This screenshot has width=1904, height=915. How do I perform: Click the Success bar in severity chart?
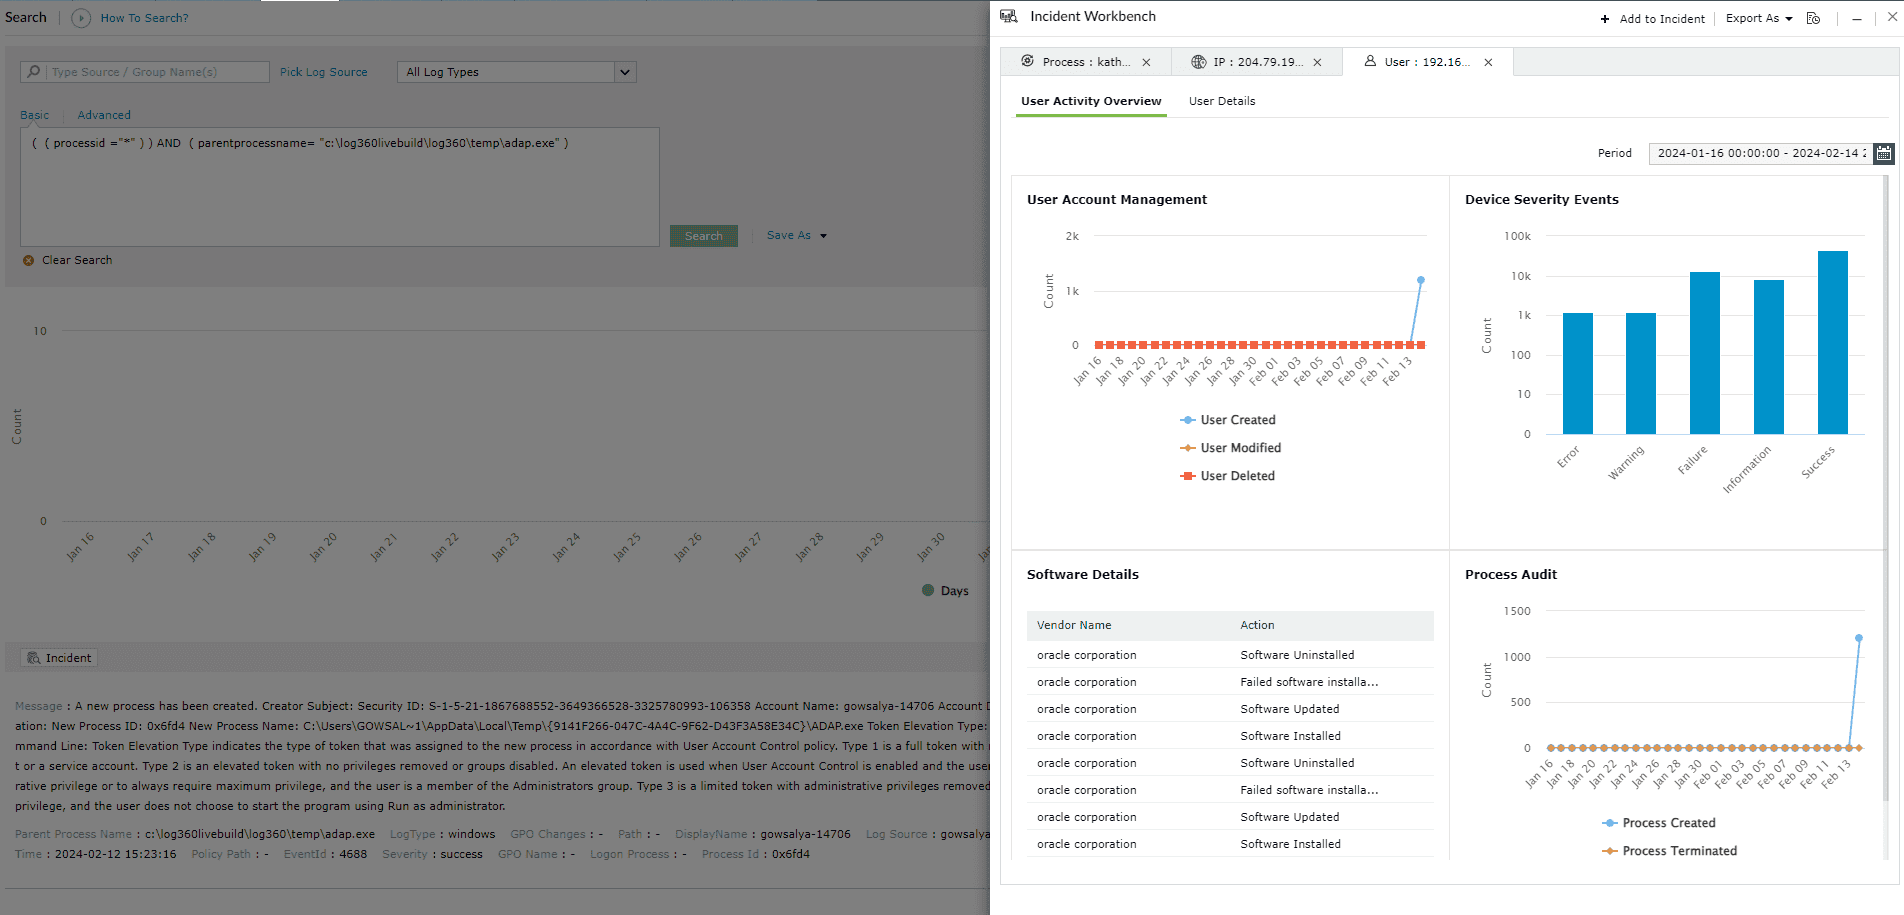click(1833, 342)
